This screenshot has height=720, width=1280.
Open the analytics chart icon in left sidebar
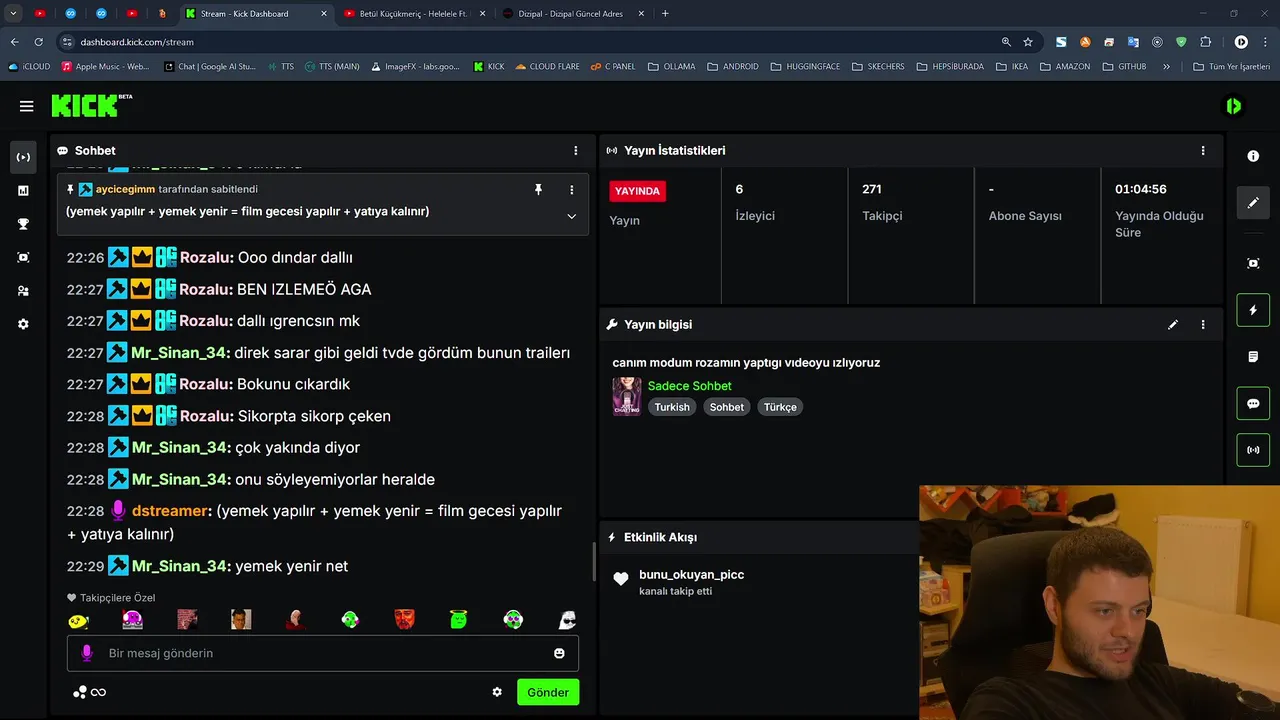23,190
